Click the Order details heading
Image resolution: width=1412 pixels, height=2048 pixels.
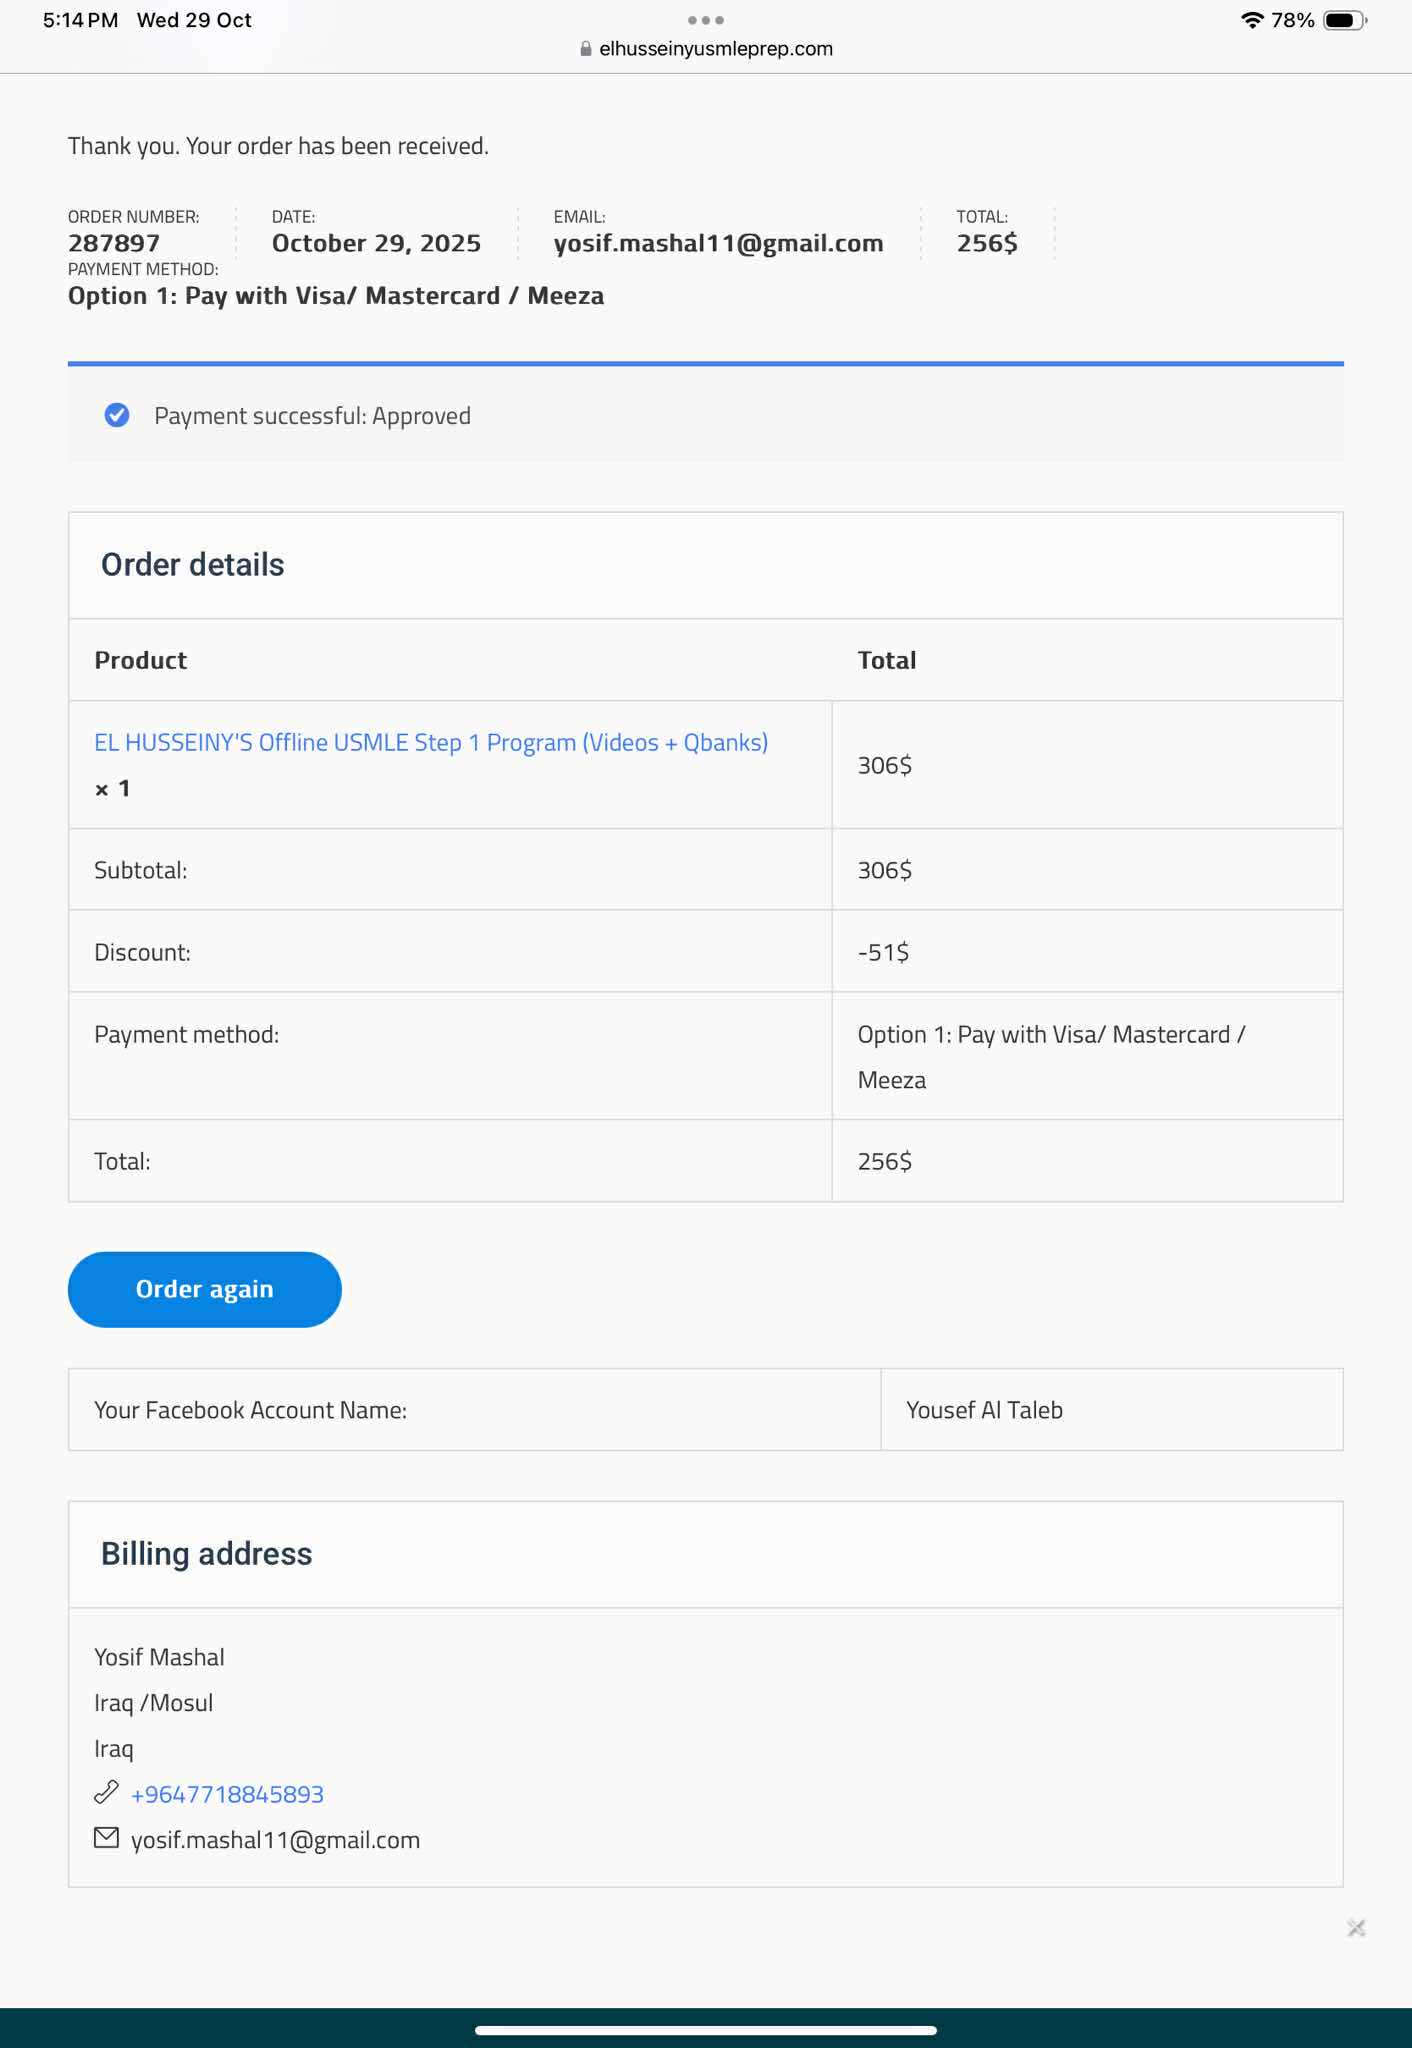[x=193, y=565]
